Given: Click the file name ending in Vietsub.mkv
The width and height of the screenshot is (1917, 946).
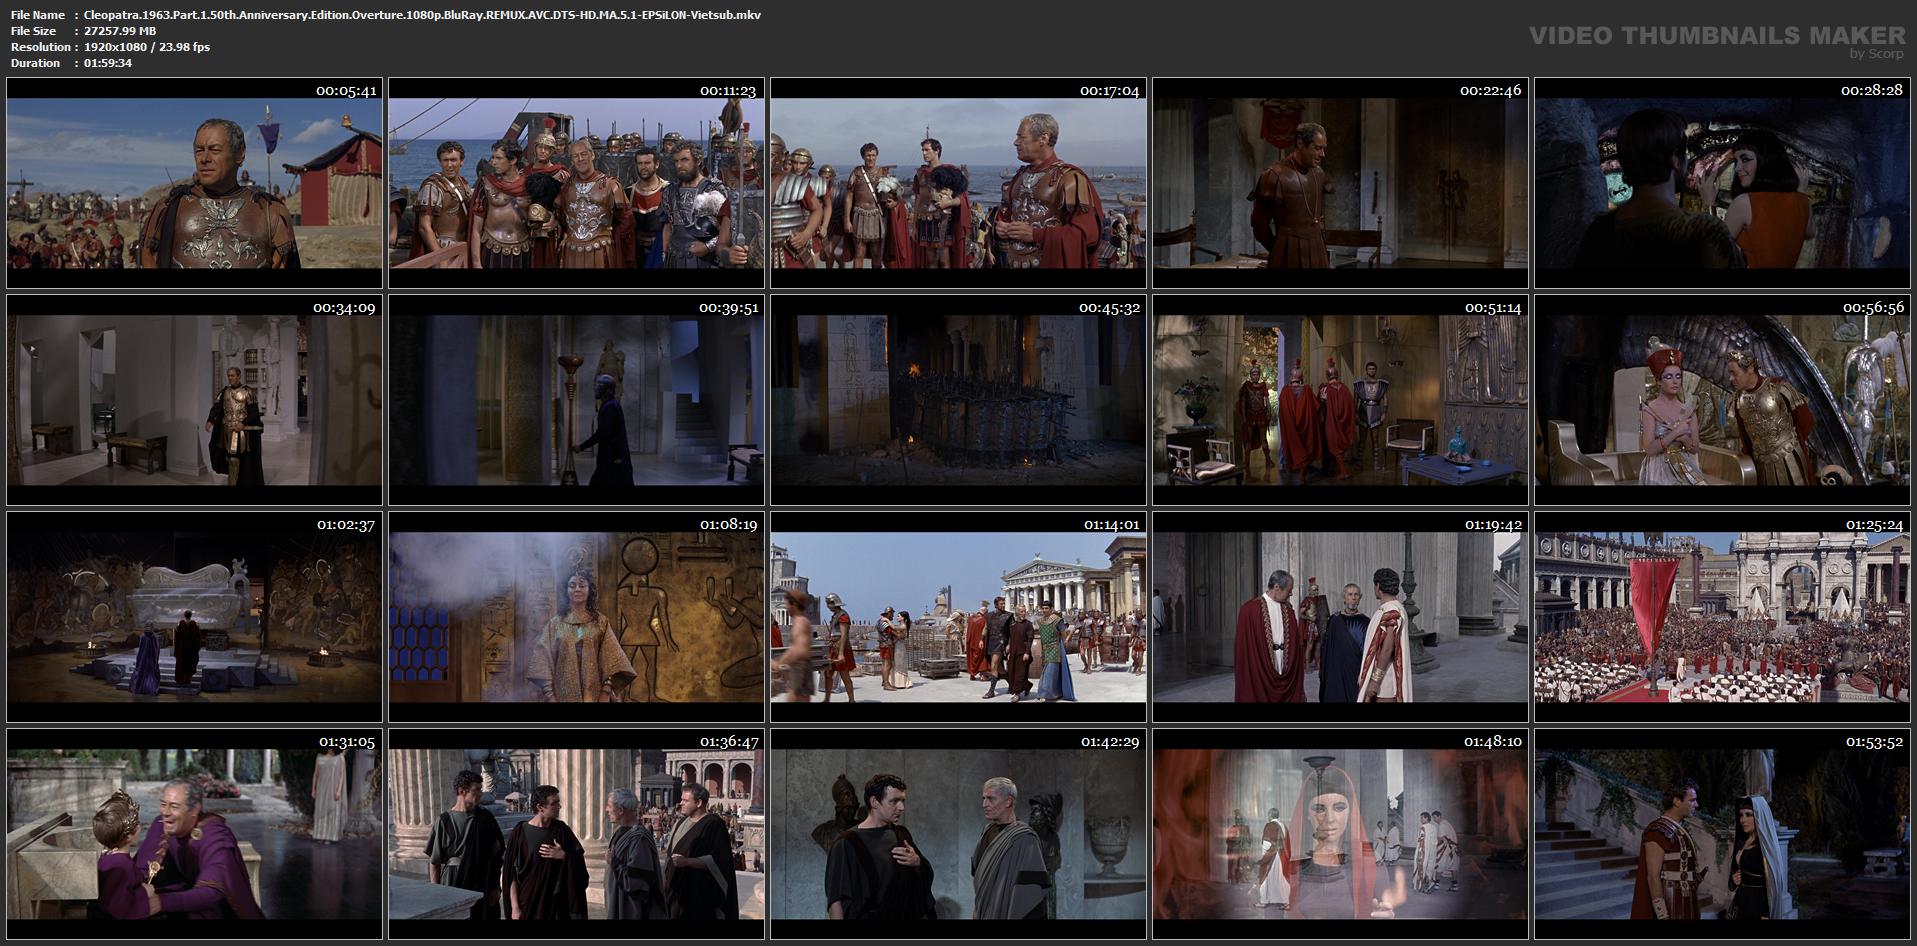Looking at the screenshot, I should pyautogui.click(x=422, y=15).
